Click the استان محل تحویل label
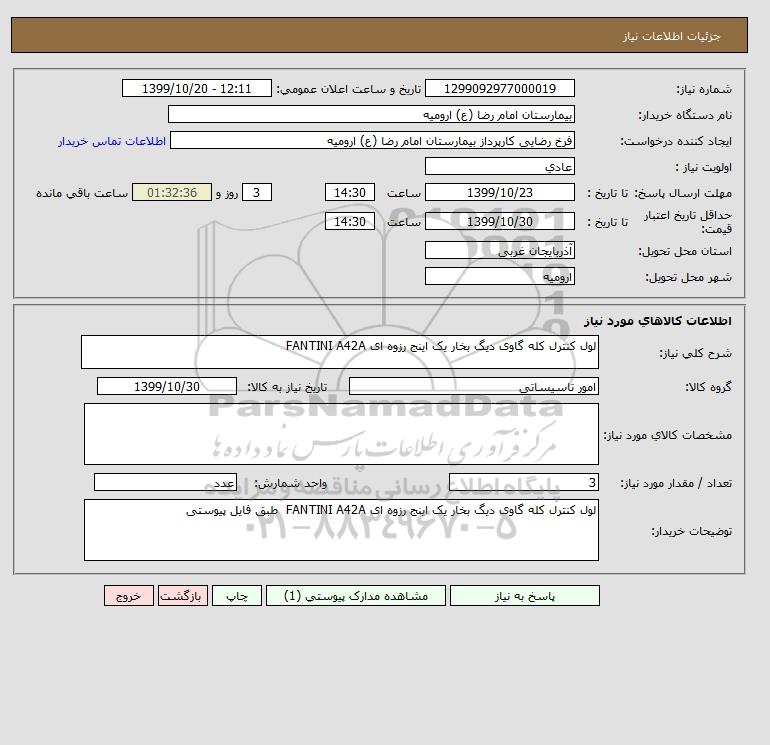 click(685, 251)
